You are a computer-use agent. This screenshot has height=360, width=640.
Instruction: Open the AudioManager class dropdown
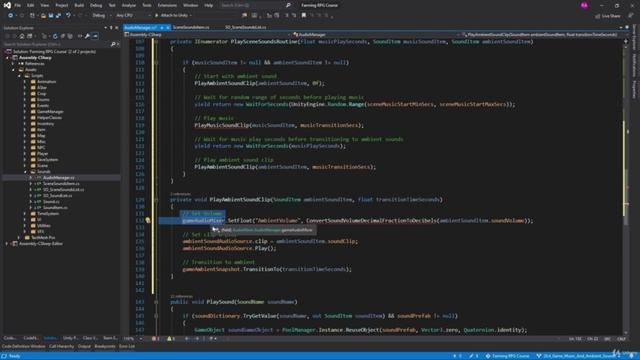coord(376,35)
